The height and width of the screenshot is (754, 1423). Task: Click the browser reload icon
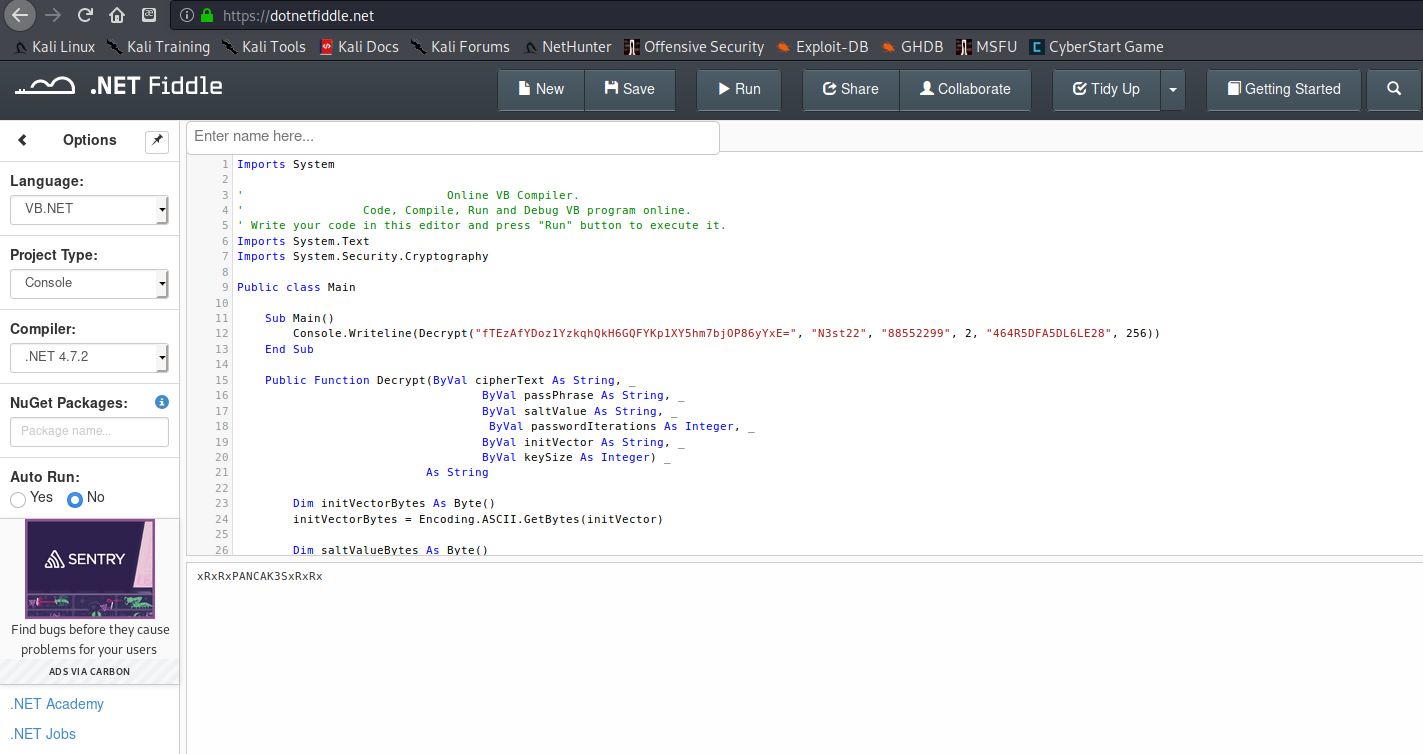pos(85,15)
